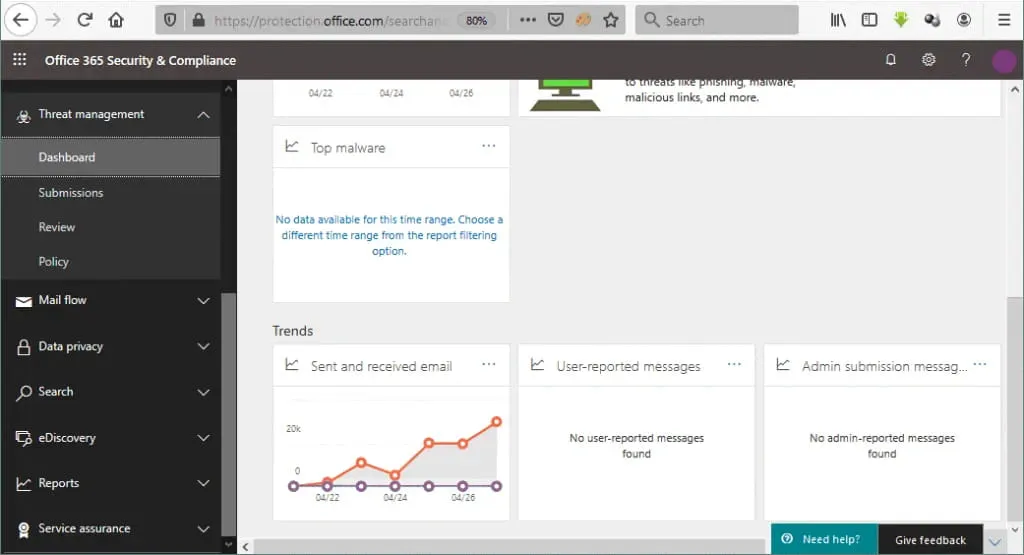
Task: Open the Firefox library icon
Action: click(x=838, y=20)
